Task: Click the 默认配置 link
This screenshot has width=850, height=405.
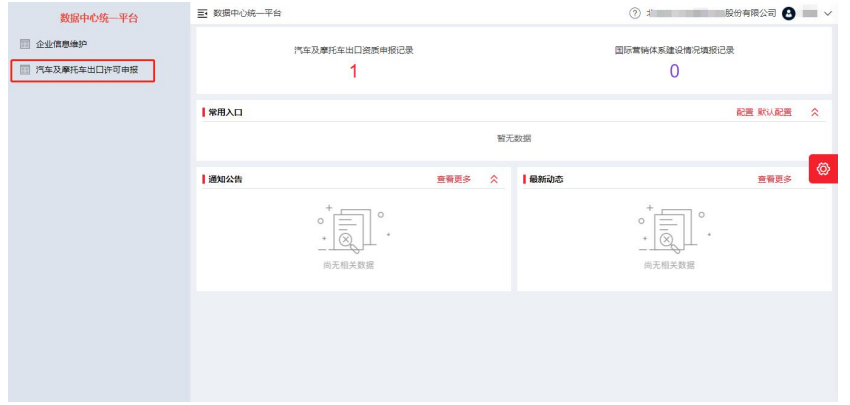Action: click(x=775, y=112)
